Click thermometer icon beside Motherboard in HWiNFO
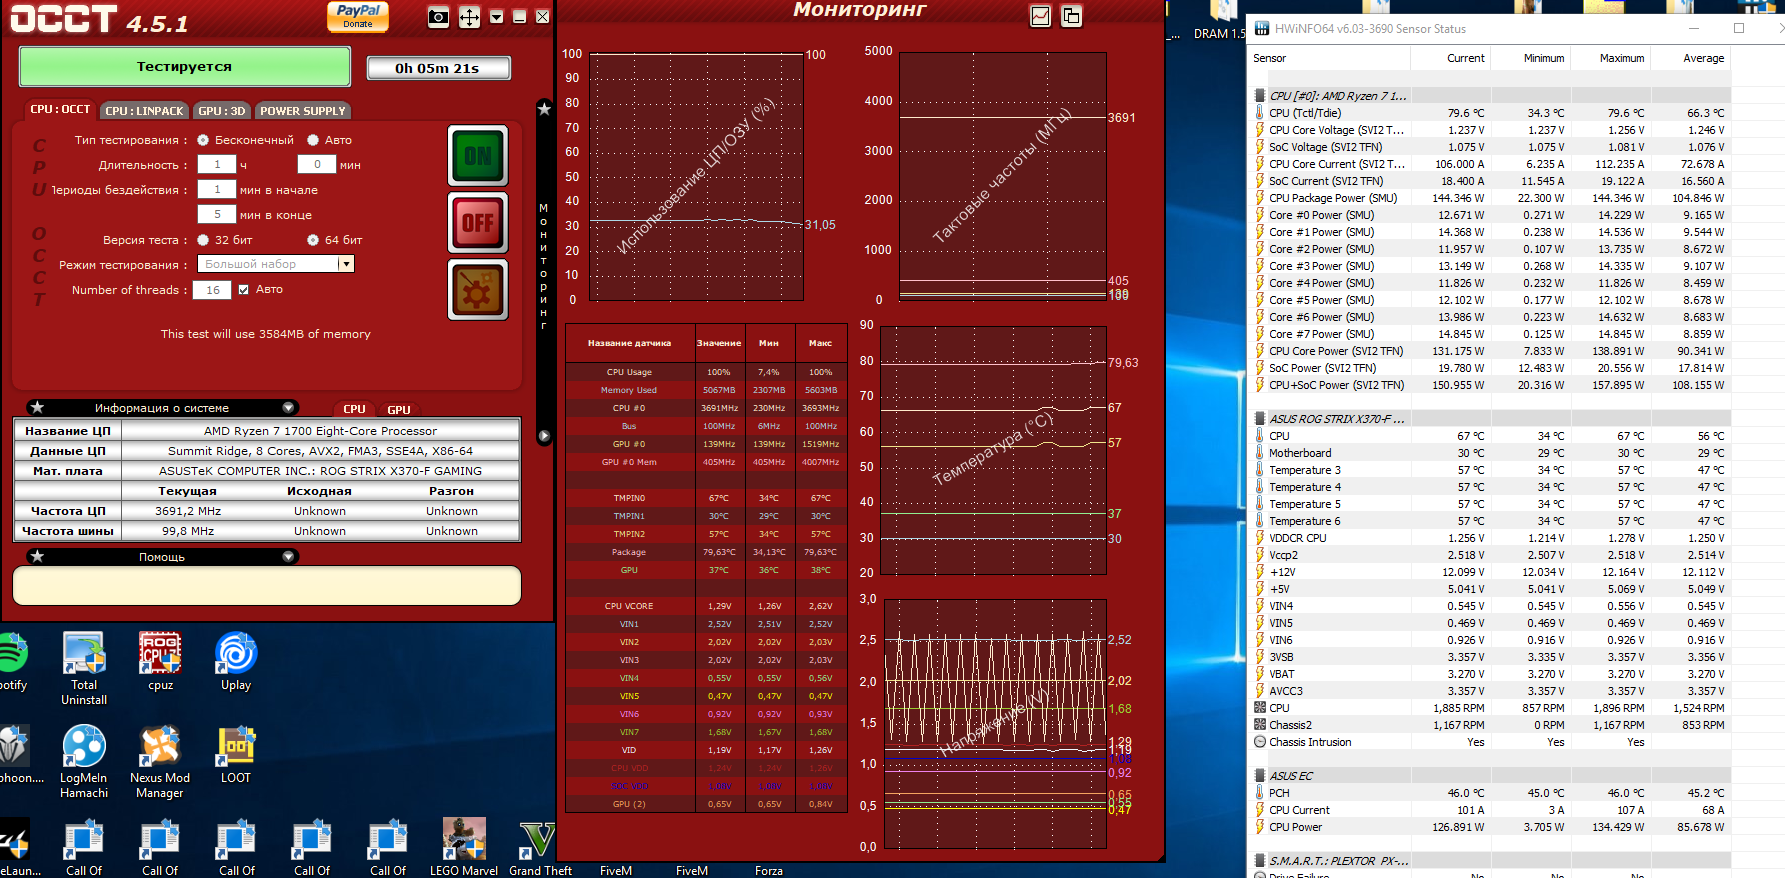The height and width of the screenshot is (878, 1785). pos(1260,453)
